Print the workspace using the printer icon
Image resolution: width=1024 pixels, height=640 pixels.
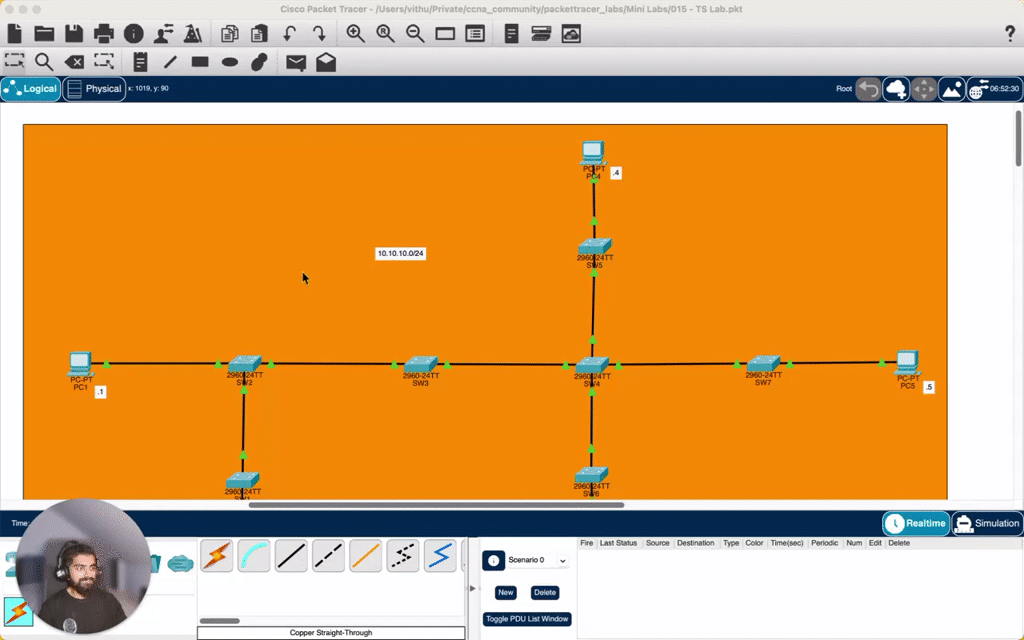103,33
